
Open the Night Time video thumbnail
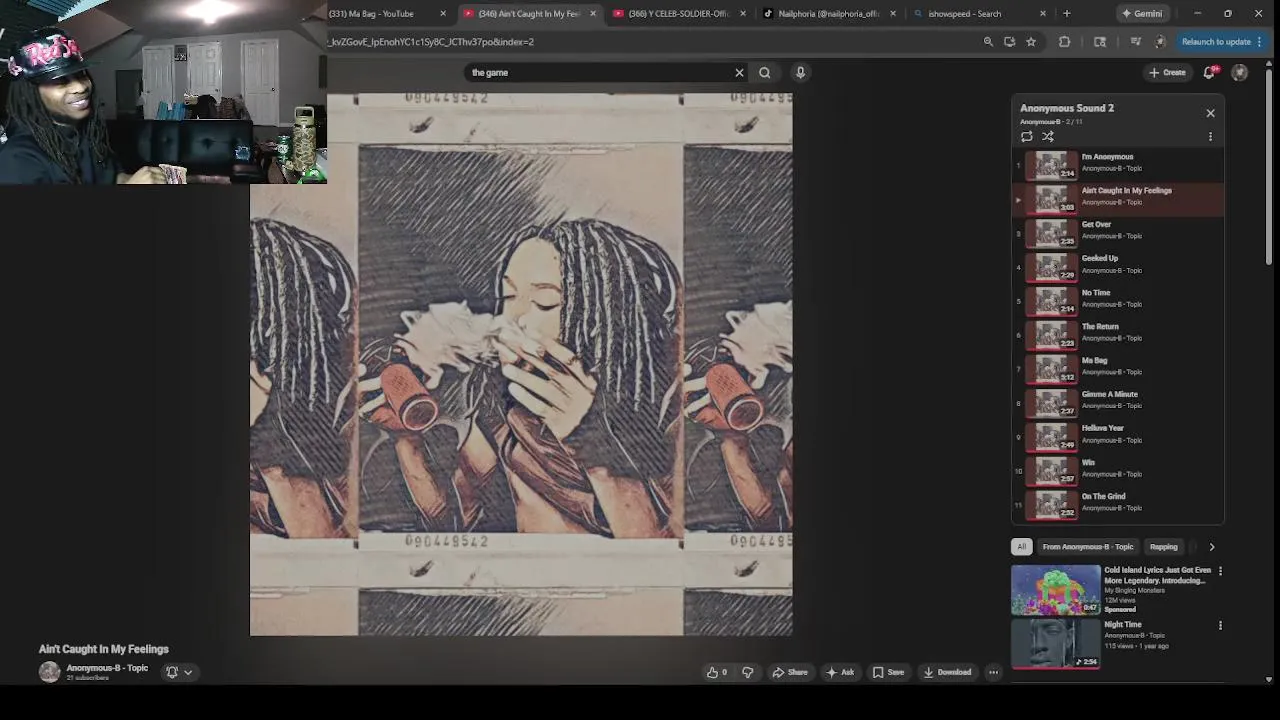(1055, 644)
